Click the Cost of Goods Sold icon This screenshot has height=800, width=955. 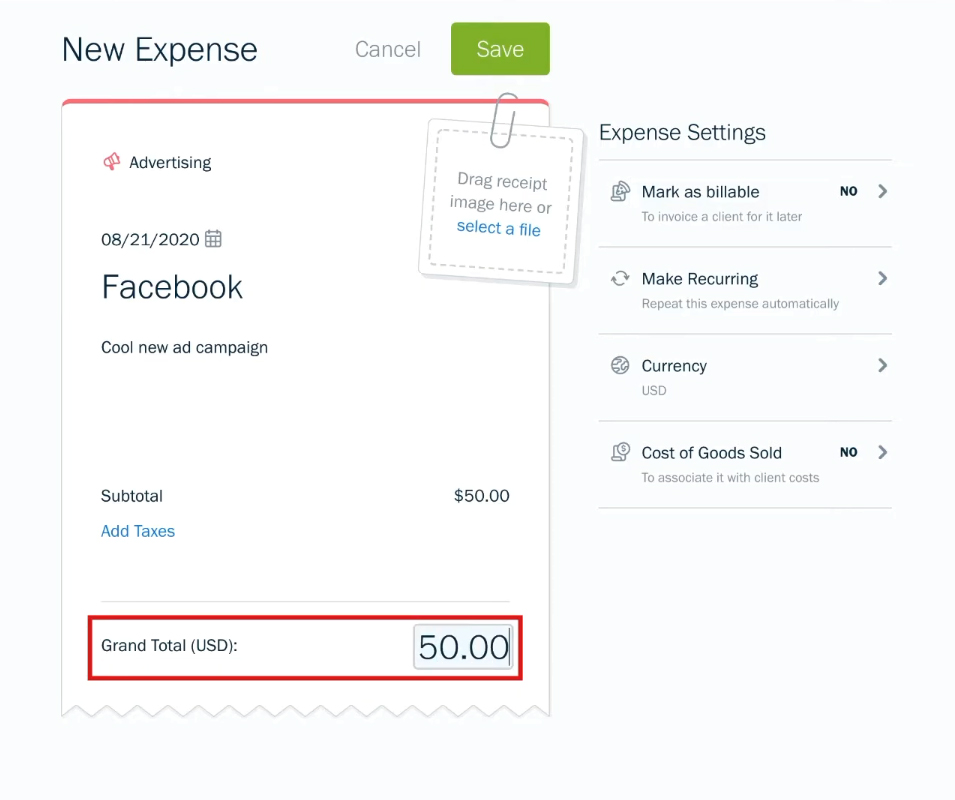(x=620, y=452)
